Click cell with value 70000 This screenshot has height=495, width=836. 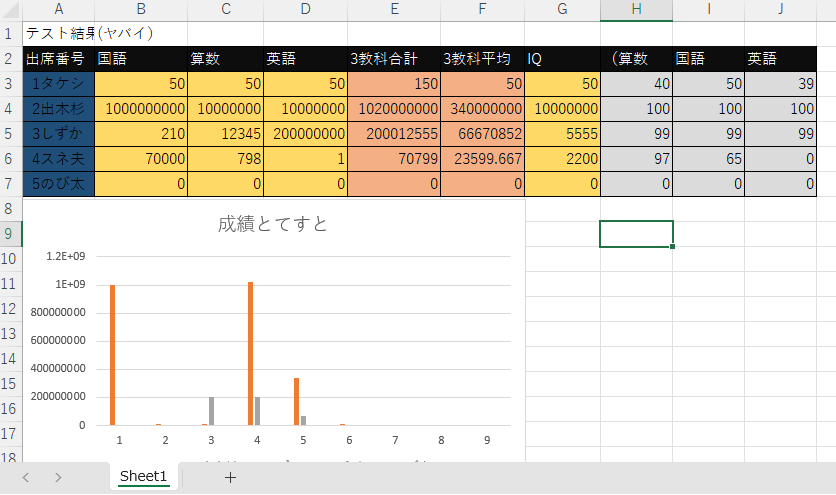(141, 159)
